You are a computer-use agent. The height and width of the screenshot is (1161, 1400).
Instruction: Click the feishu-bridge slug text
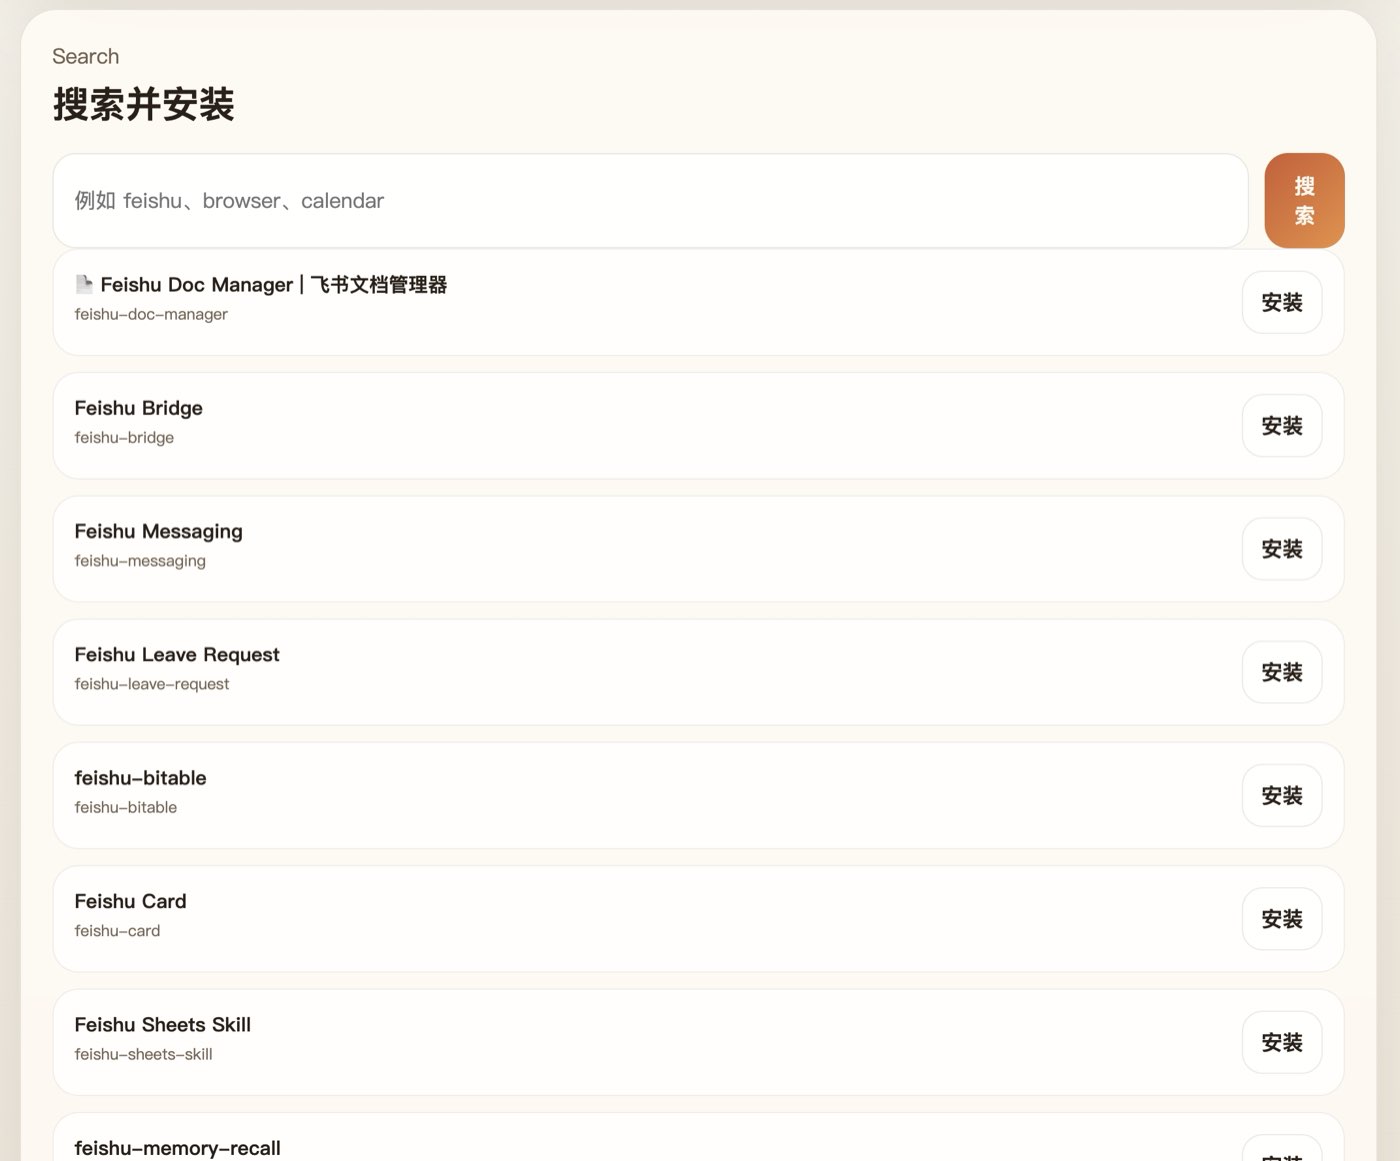124,437
